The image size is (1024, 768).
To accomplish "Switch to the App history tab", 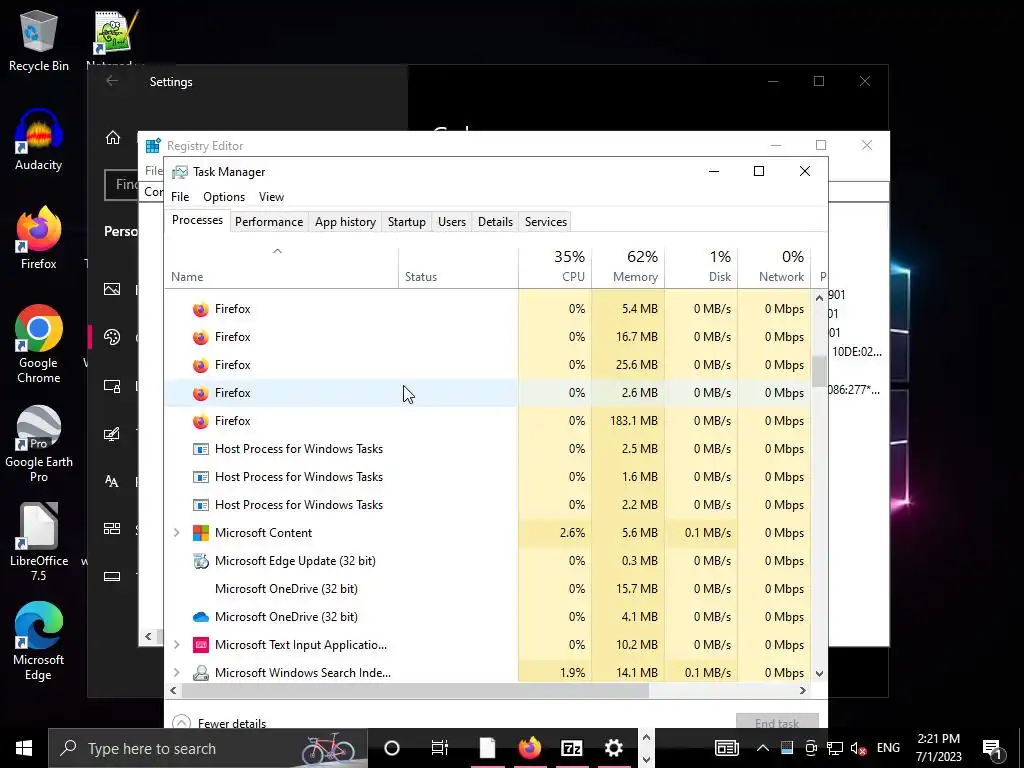I will point(345,222).
